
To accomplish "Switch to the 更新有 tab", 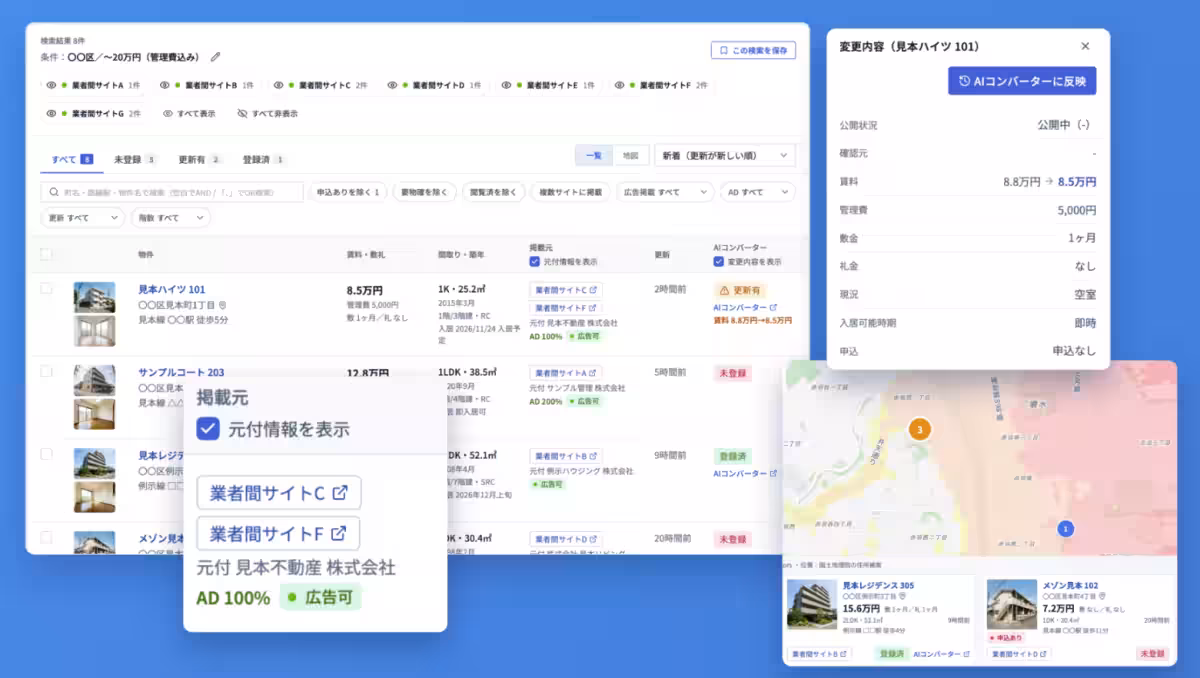I will (x=200, y=159).
